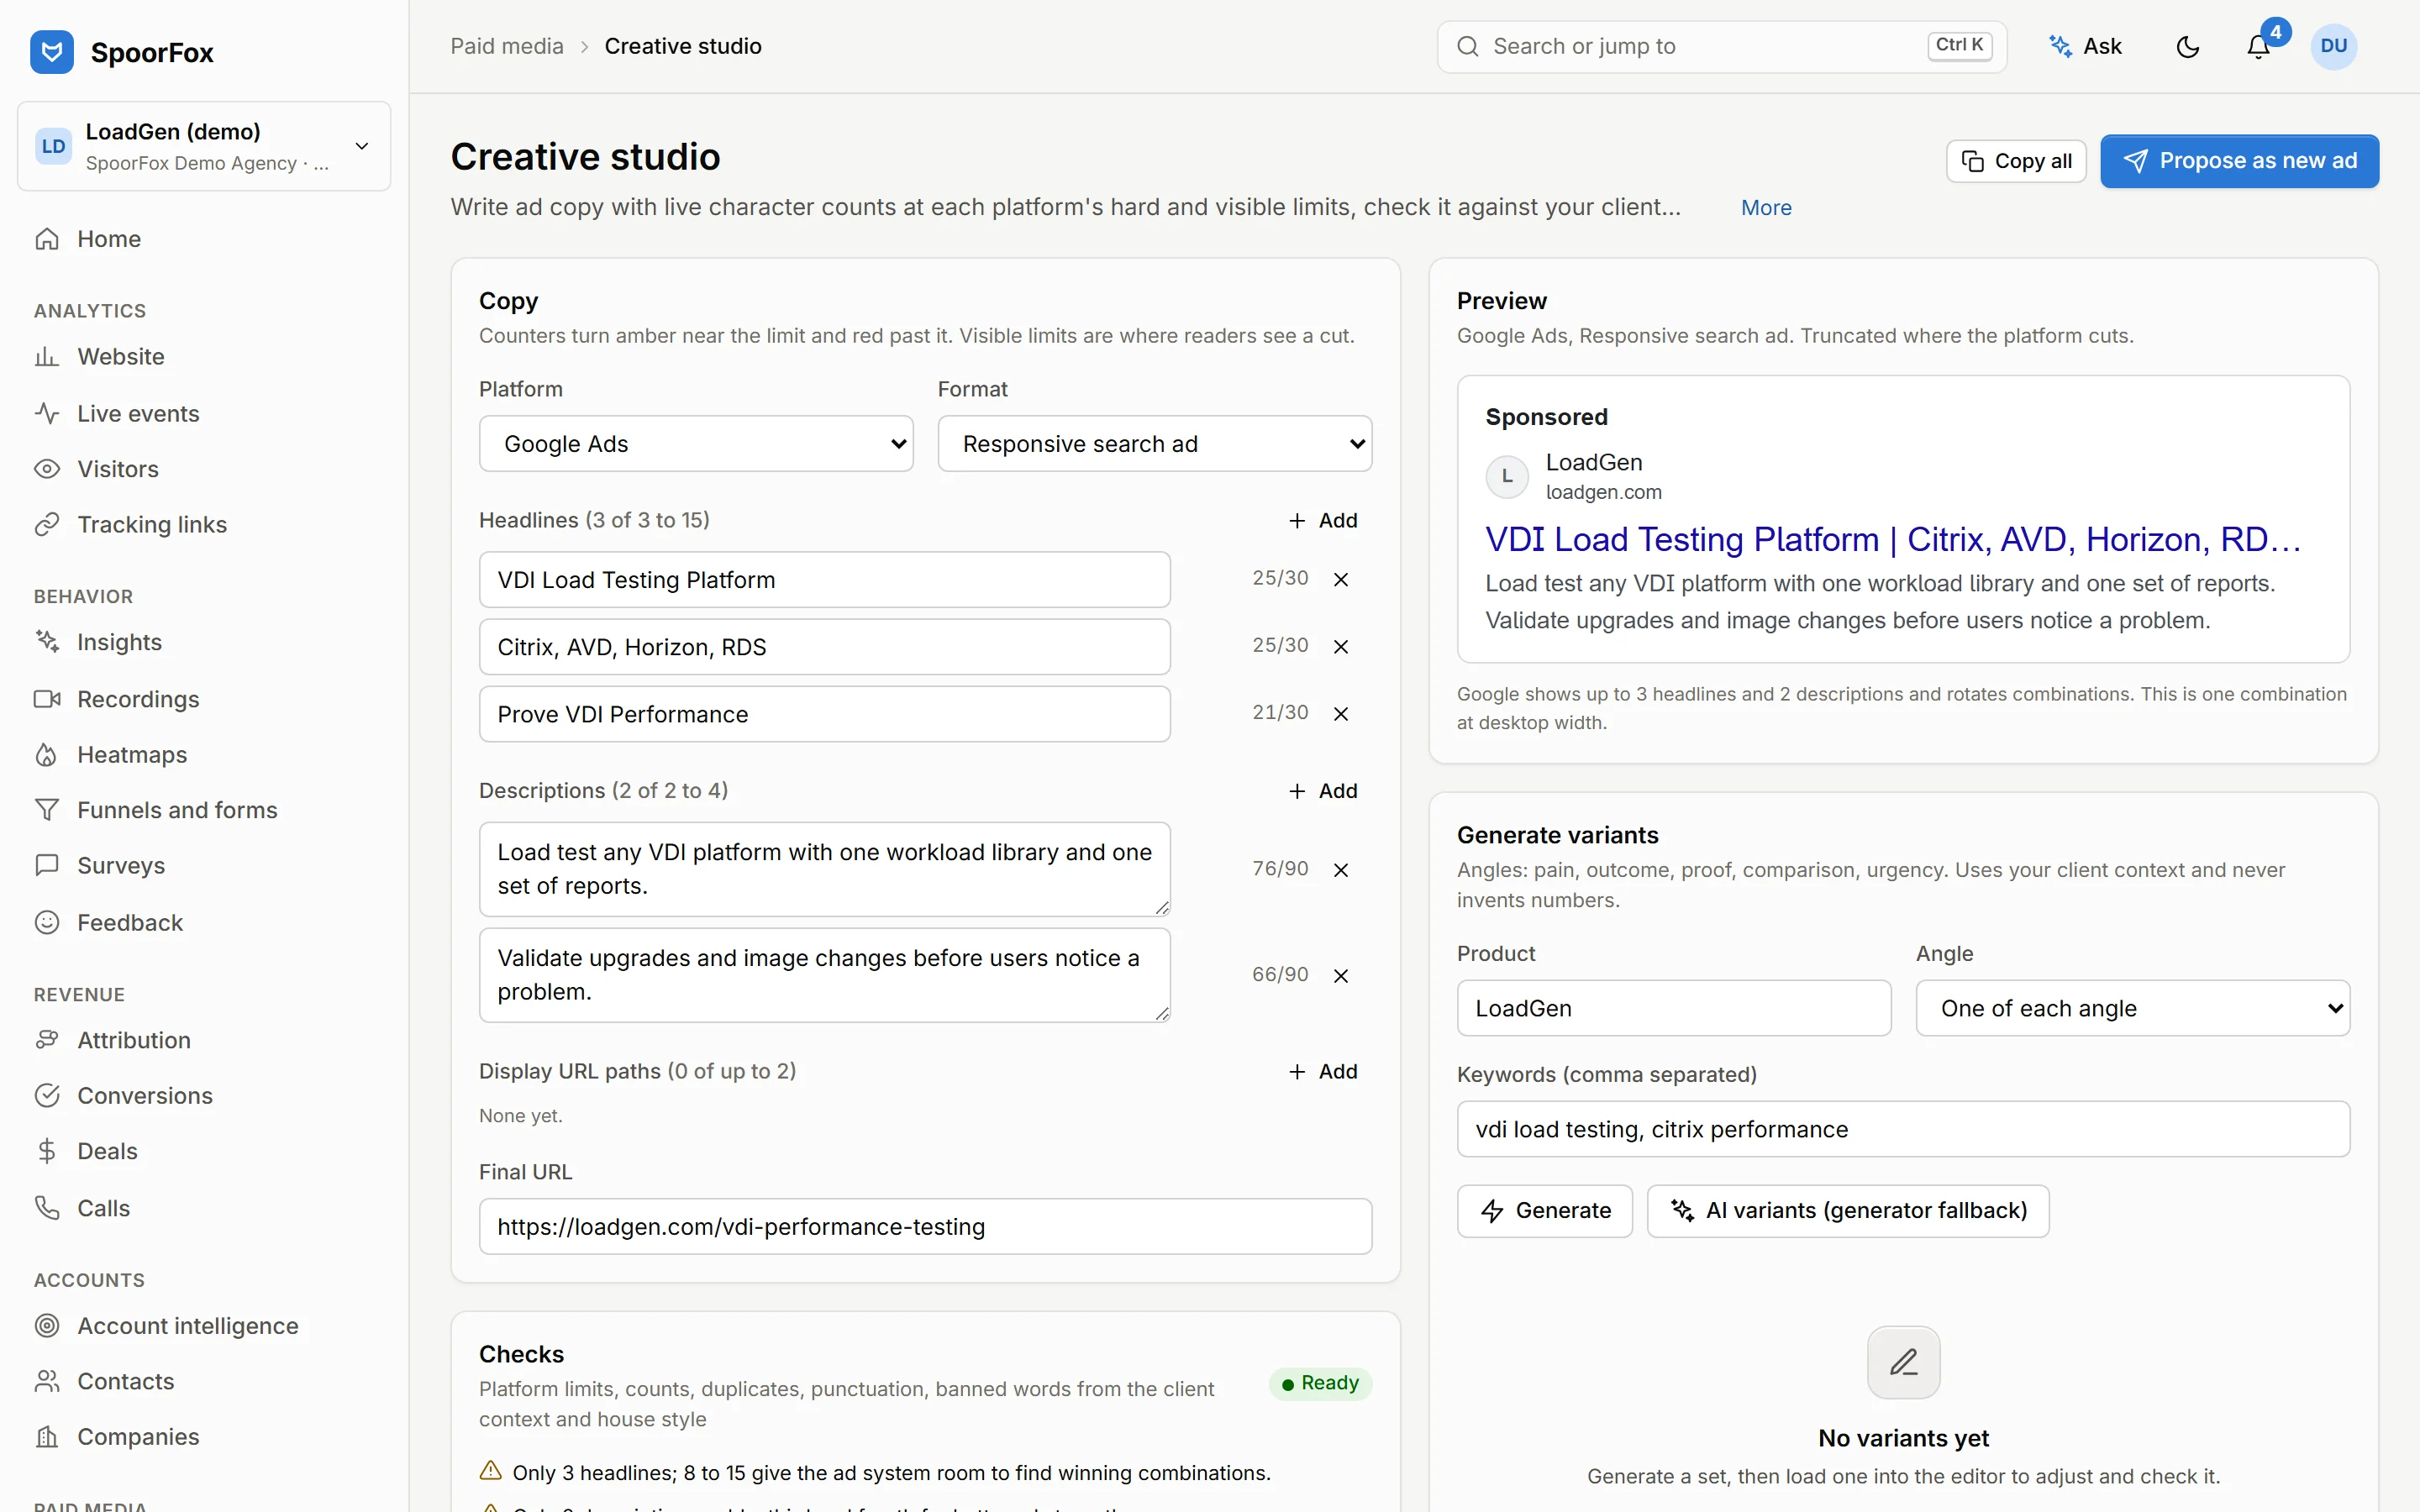This screenshot has width=2420, height=1512.
Task: Remove headline 'VDI Load Testing Platform'
Action: tap(1341, 579)
